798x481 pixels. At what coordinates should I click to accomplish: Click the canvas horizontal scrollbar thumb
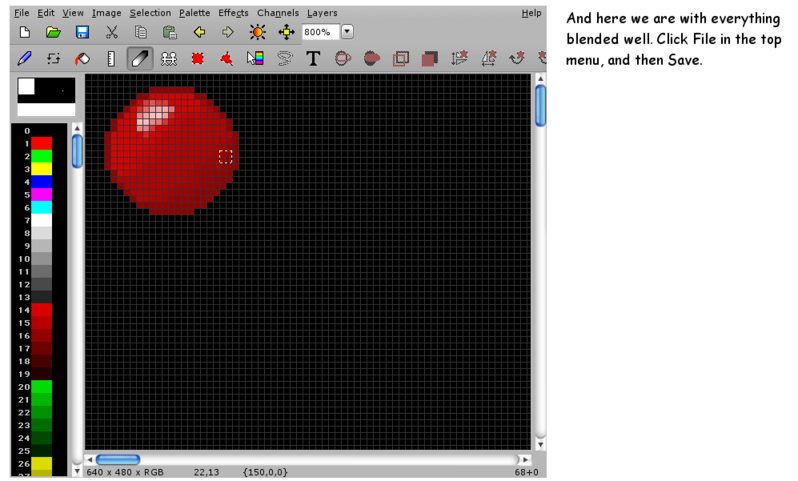(118, 459)
